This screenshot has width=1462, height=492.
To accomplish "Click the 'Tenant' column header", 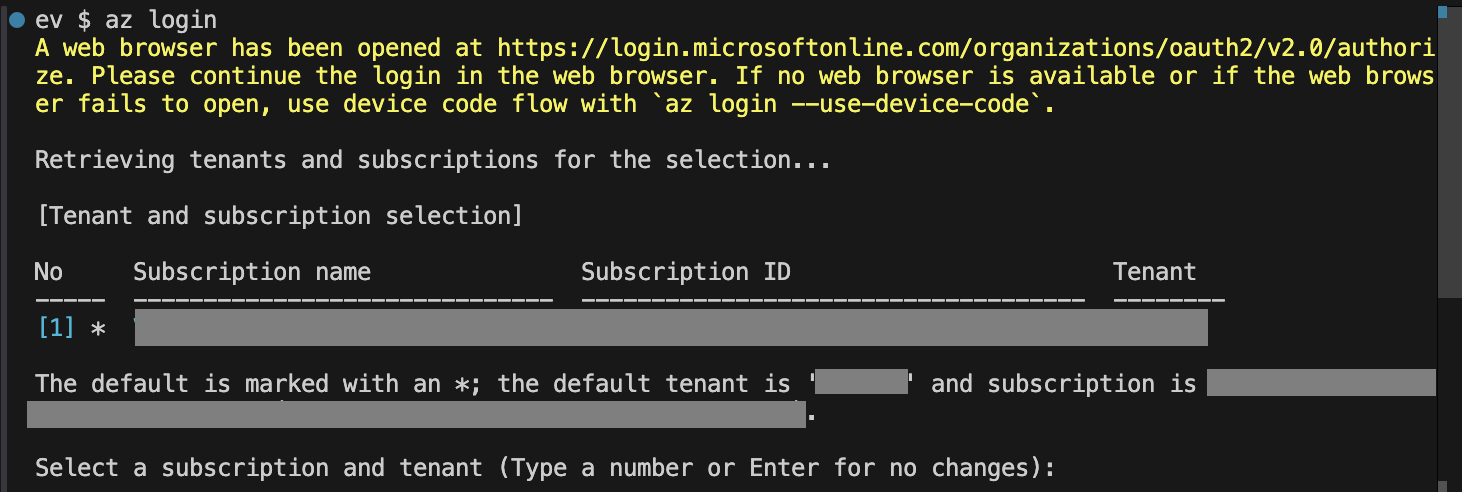I will 1155,272.
